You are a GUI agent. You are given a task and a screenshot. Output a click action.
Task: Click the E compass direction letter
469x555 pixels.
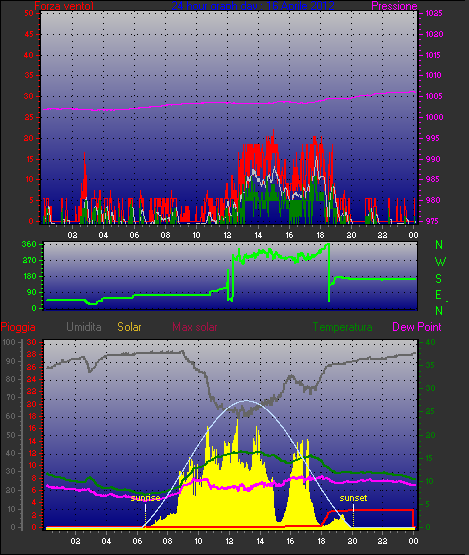point(439,294)
